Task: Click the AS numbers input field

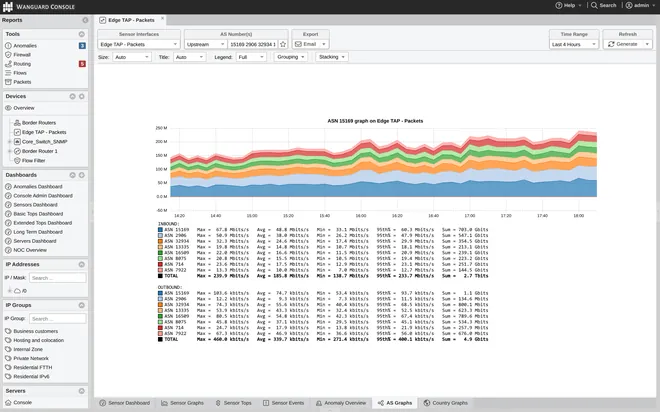Action: [253, 44]
